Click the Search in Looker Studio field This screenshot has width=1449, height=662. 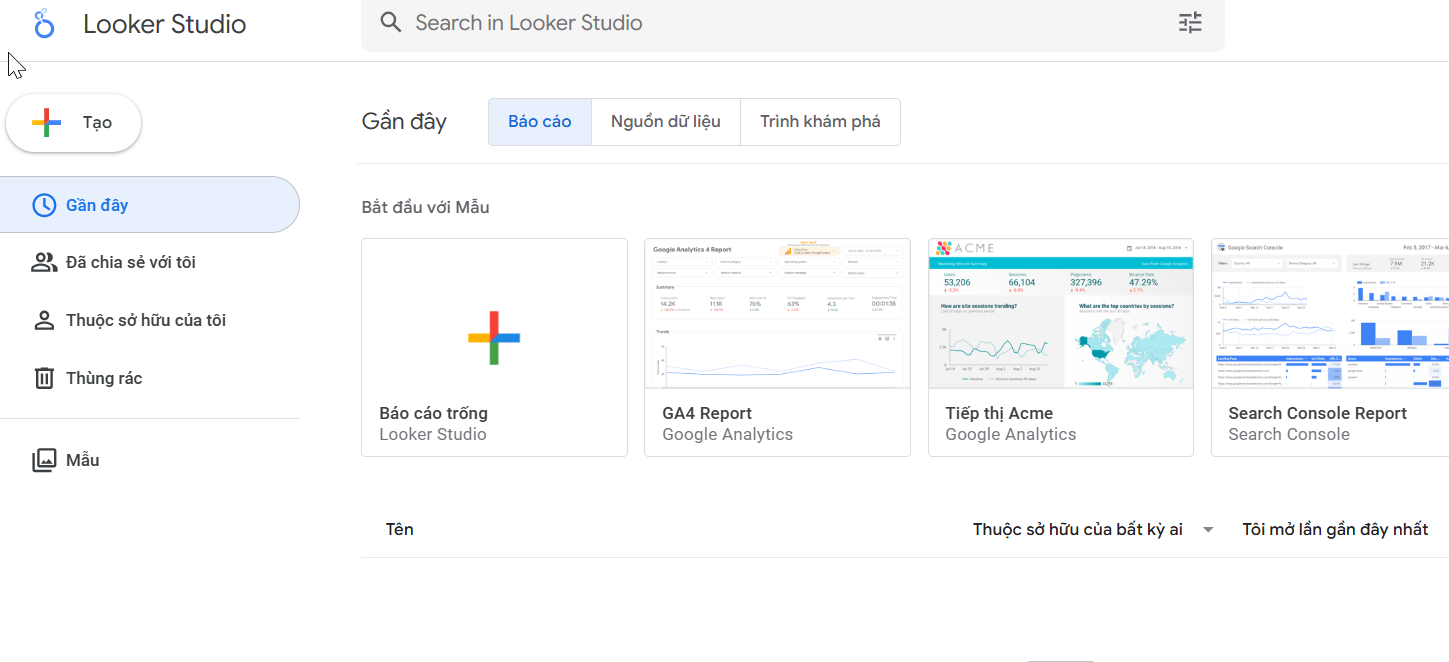[x=780, y=22]
